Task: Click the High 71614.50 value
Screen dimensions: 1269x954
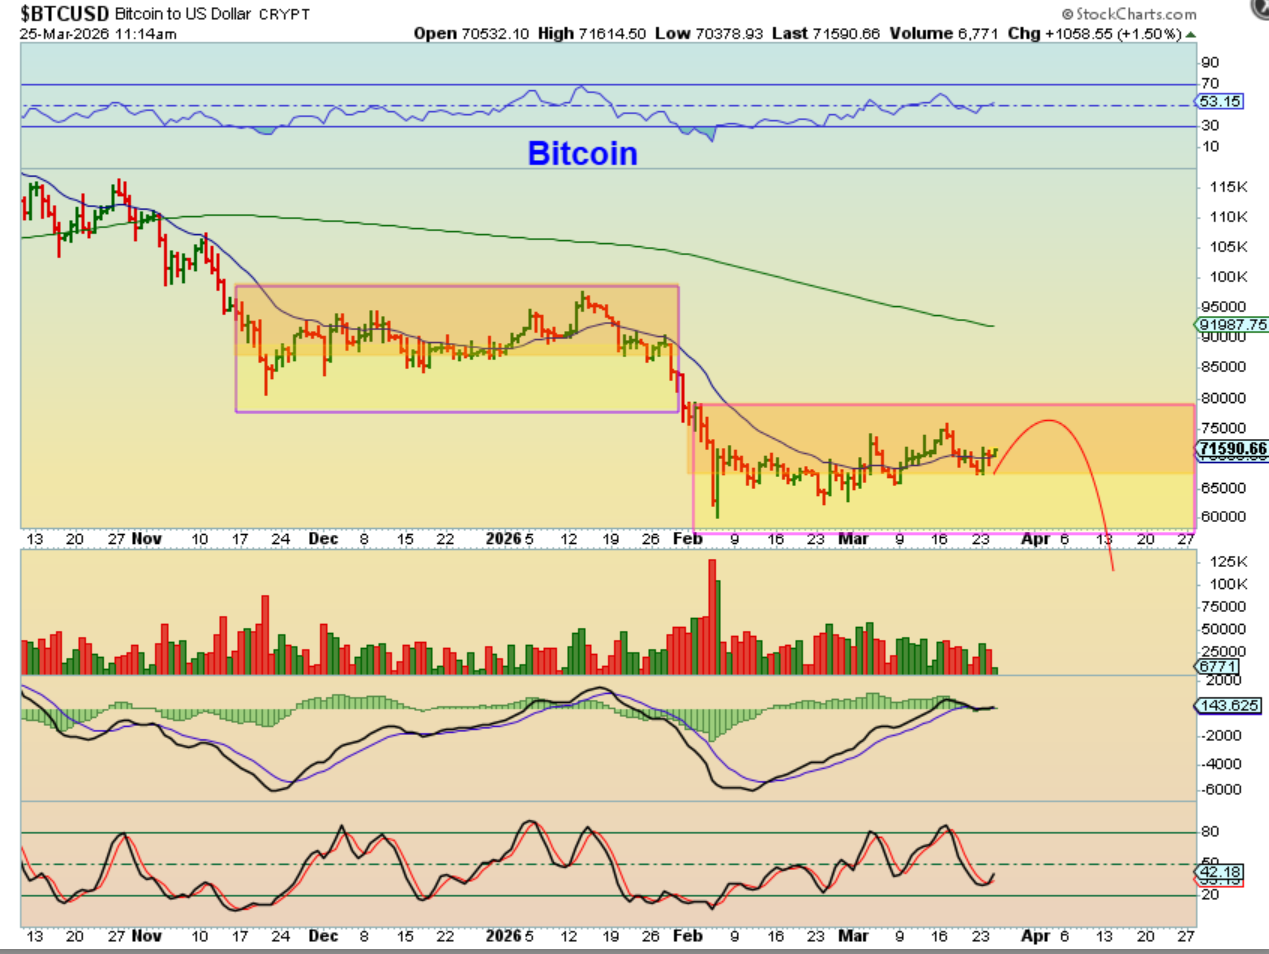Action: click(592, 33)
